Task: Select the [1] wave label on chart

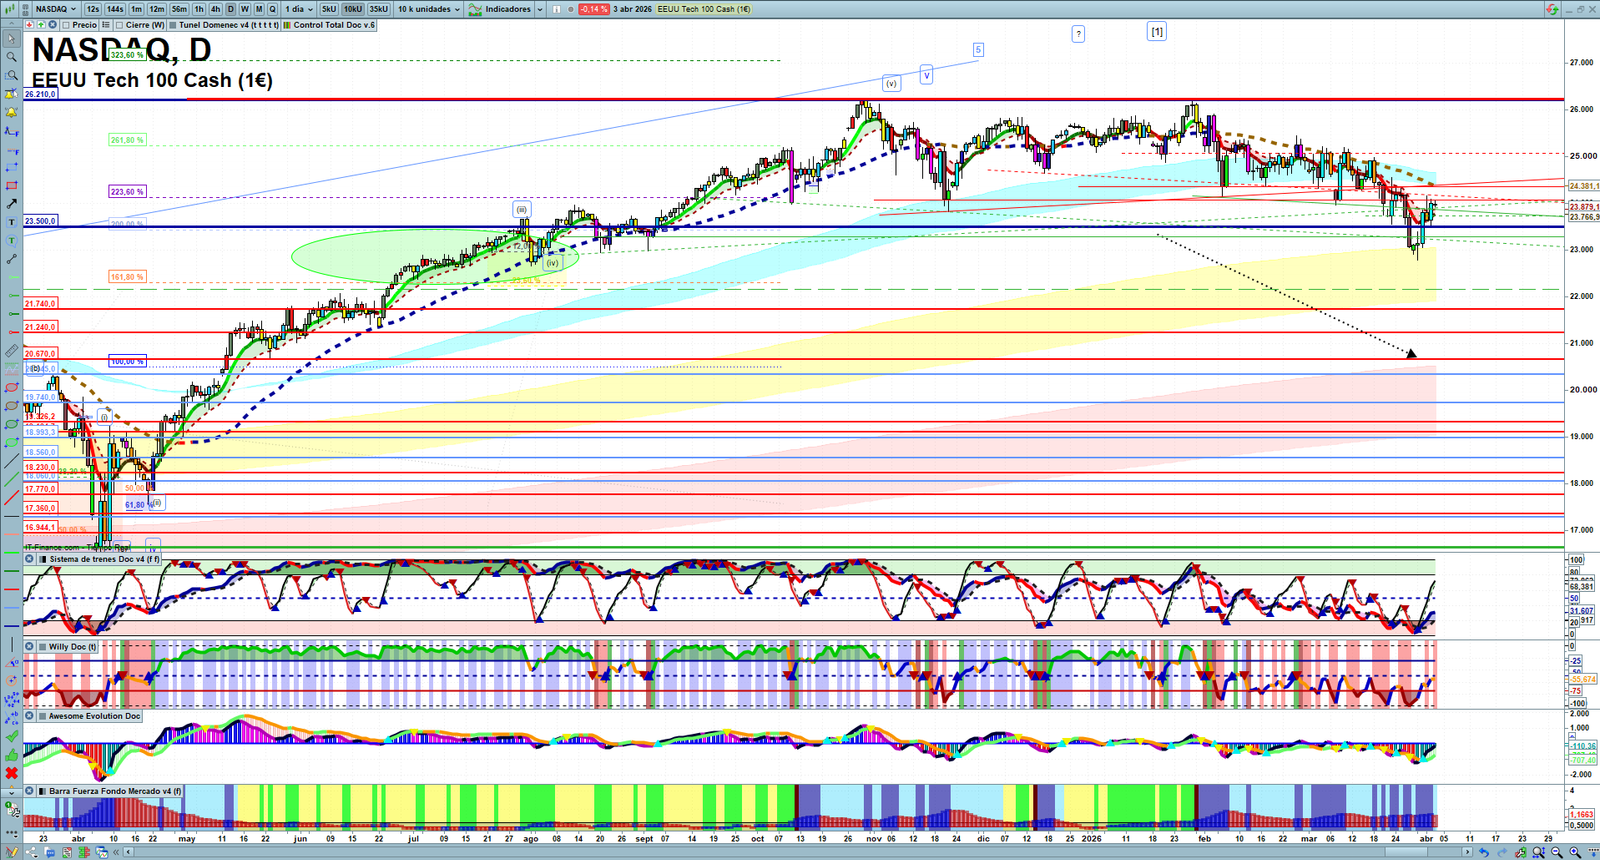Action: (1156, 32)
